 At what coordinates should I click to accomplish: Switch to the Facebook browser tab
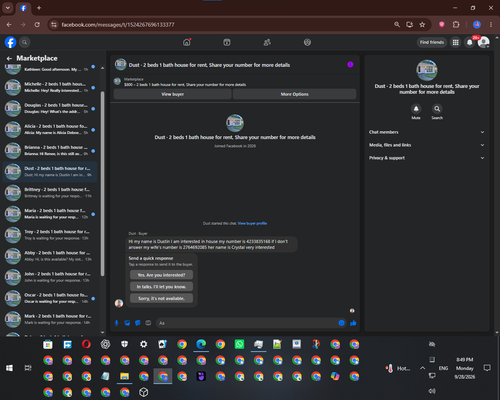click(24, 8)
